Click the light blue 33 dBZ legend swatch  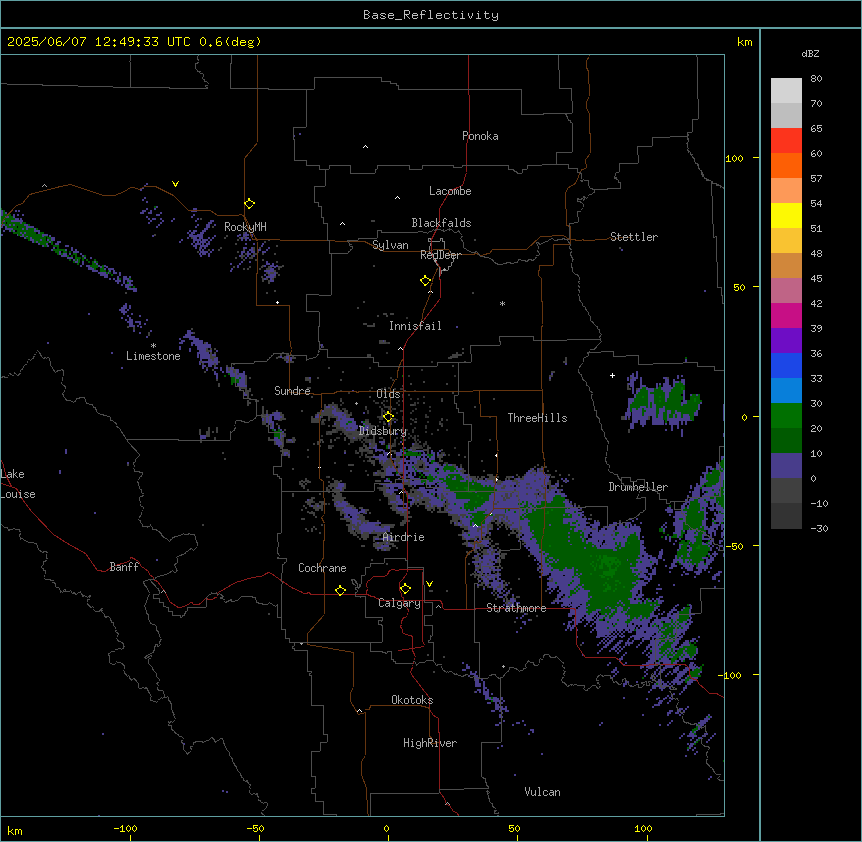[786, 391]
